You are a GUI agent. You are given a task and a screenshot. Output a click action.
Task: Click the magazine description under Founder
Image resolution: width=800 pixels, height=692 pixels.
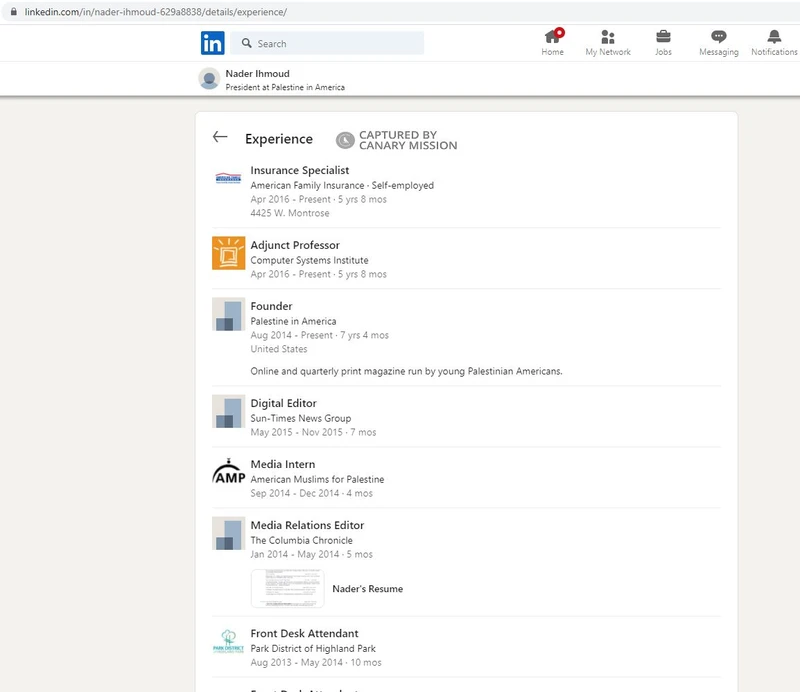coord(406,372)
